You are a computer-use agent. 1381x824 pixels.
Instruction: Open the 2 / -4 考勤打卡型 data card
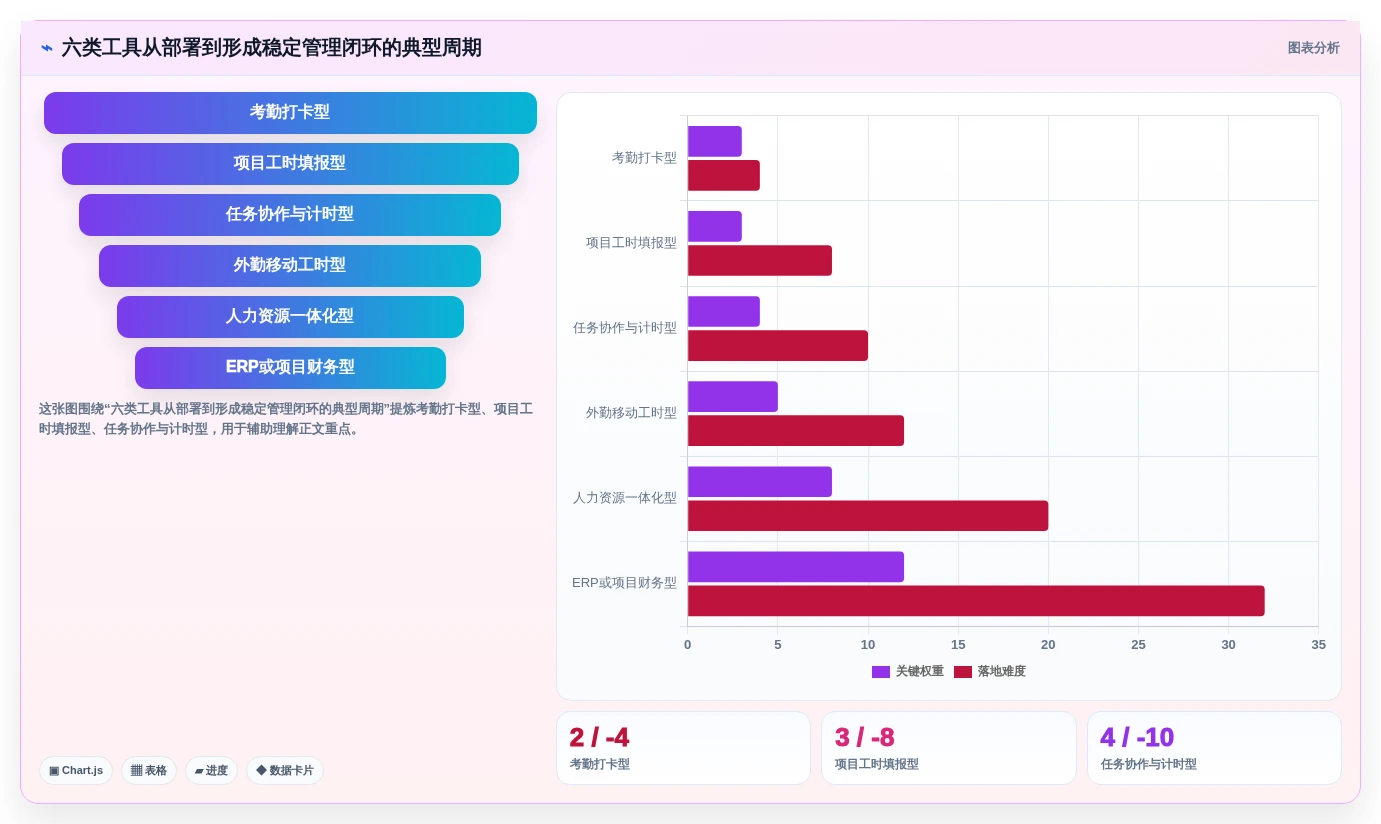tap(683, 748)
